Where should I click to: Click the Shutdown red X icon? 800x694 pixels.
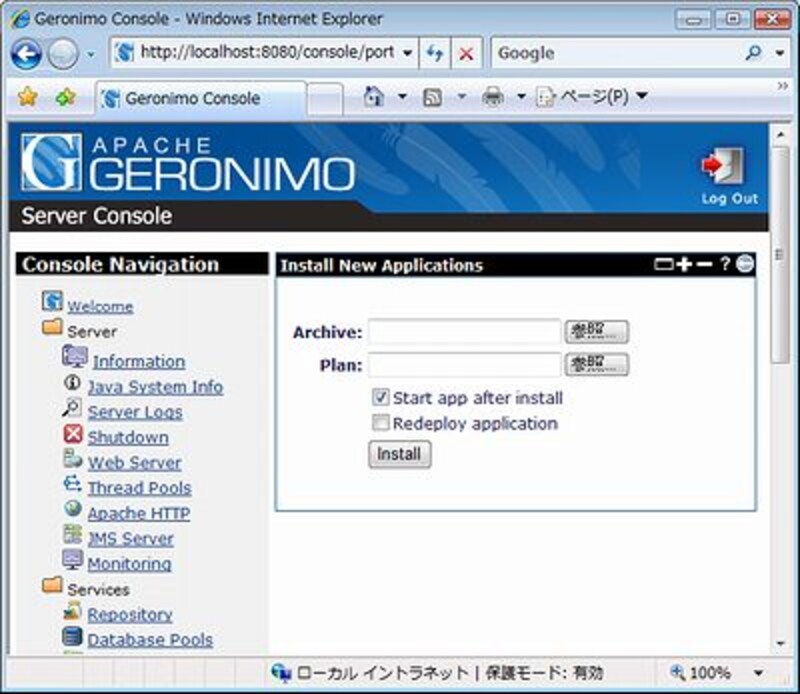(x=73, y=435)
